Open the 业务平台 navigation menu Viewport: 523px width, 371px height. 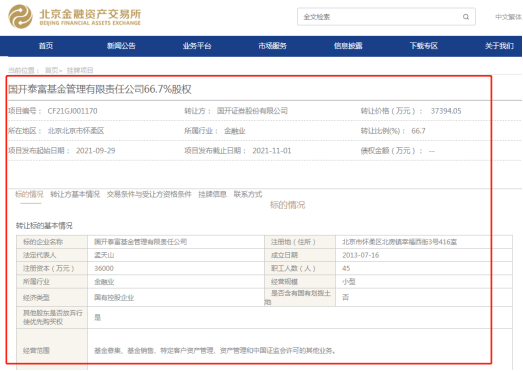click(197, 46)
